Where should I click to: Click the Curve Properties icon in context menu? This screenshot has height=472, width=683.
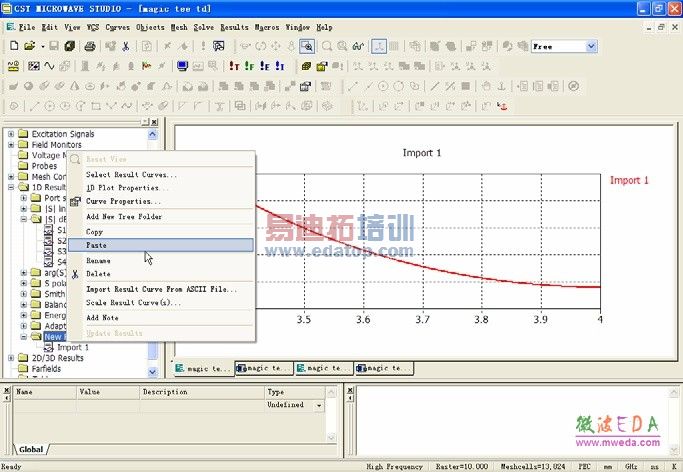75,202
